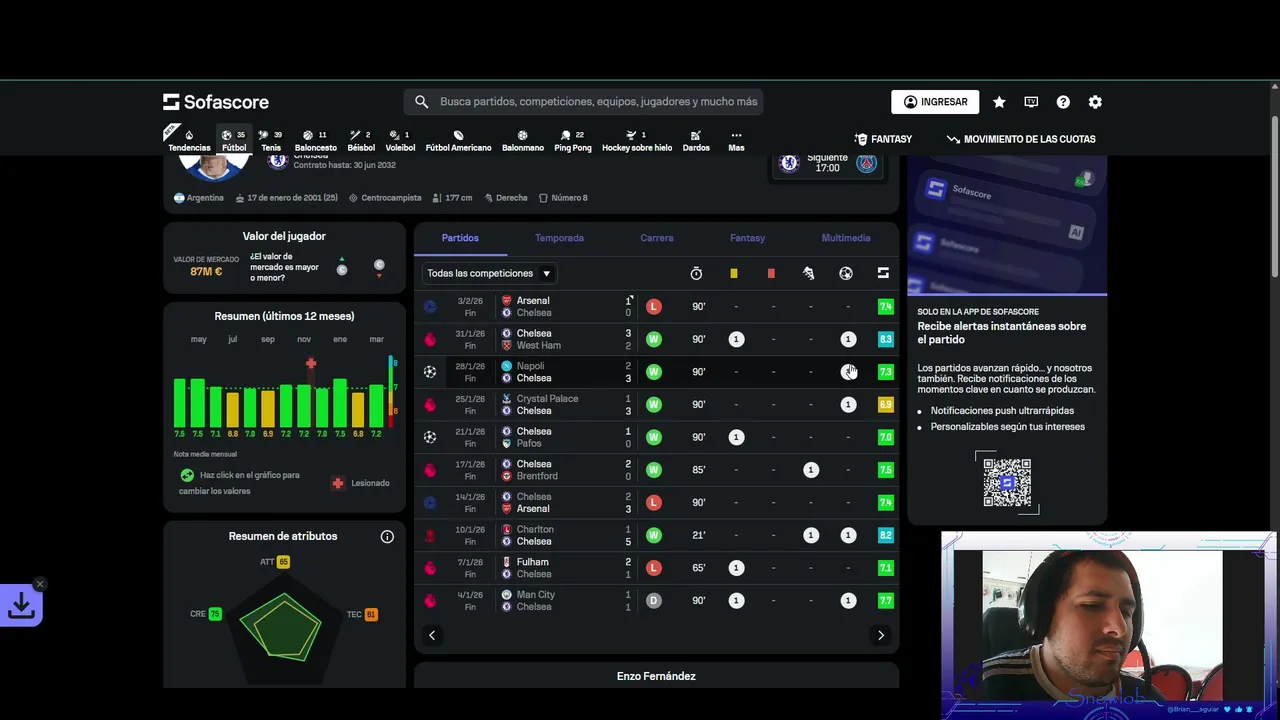Select the Tendencias sport category
This screenshot has width=1280, height=720.
pos(189,140)
